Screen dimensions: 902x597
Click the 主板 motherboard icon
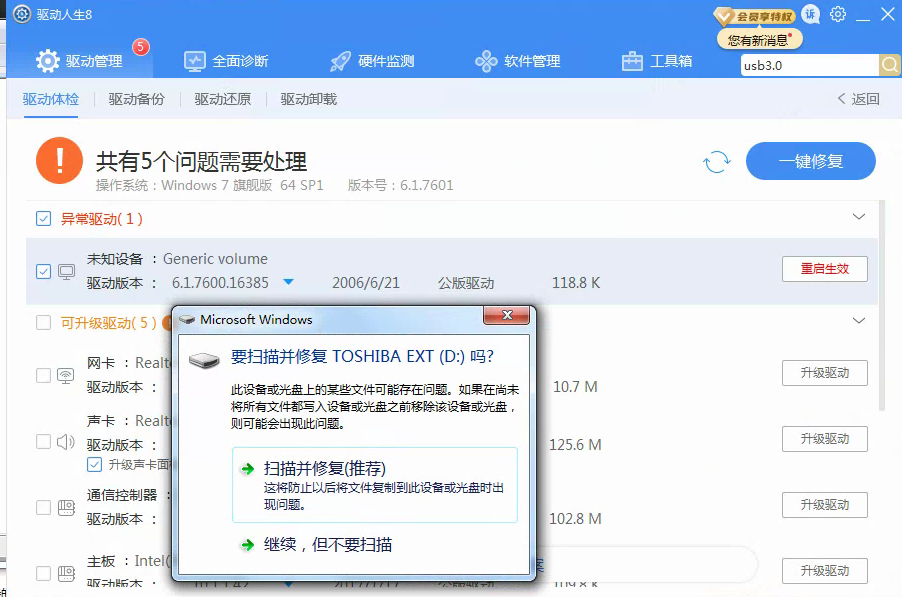click(66, 573)
